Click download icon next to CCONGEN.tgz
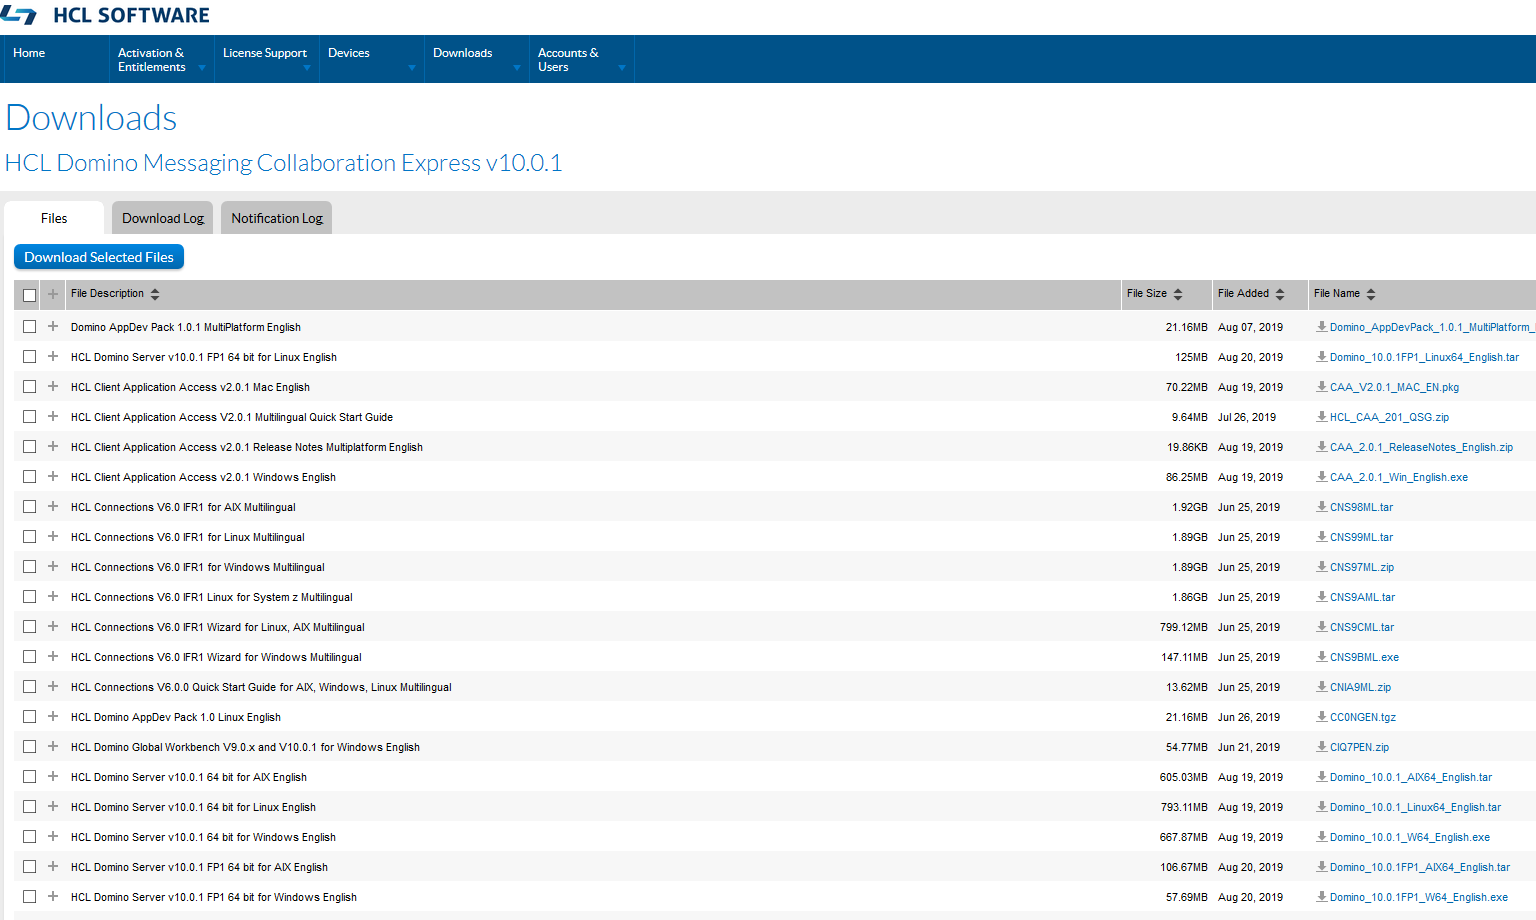Image resolution: width=1536 pixels, height=920 pixels. click(x=1322, y=717)
